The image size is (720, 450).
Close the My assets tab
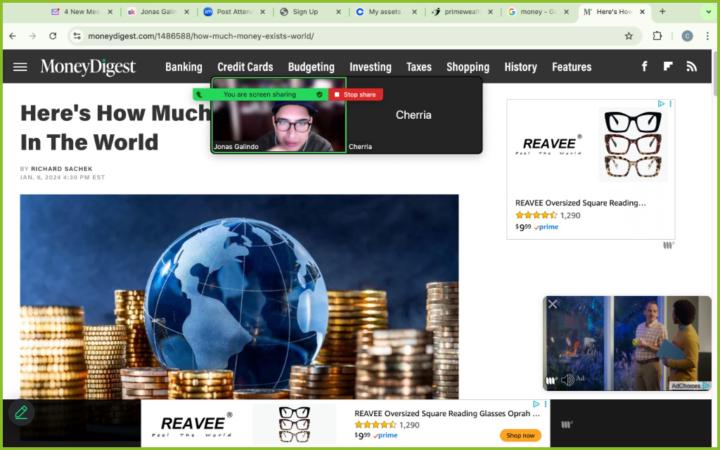pos(414,12)
